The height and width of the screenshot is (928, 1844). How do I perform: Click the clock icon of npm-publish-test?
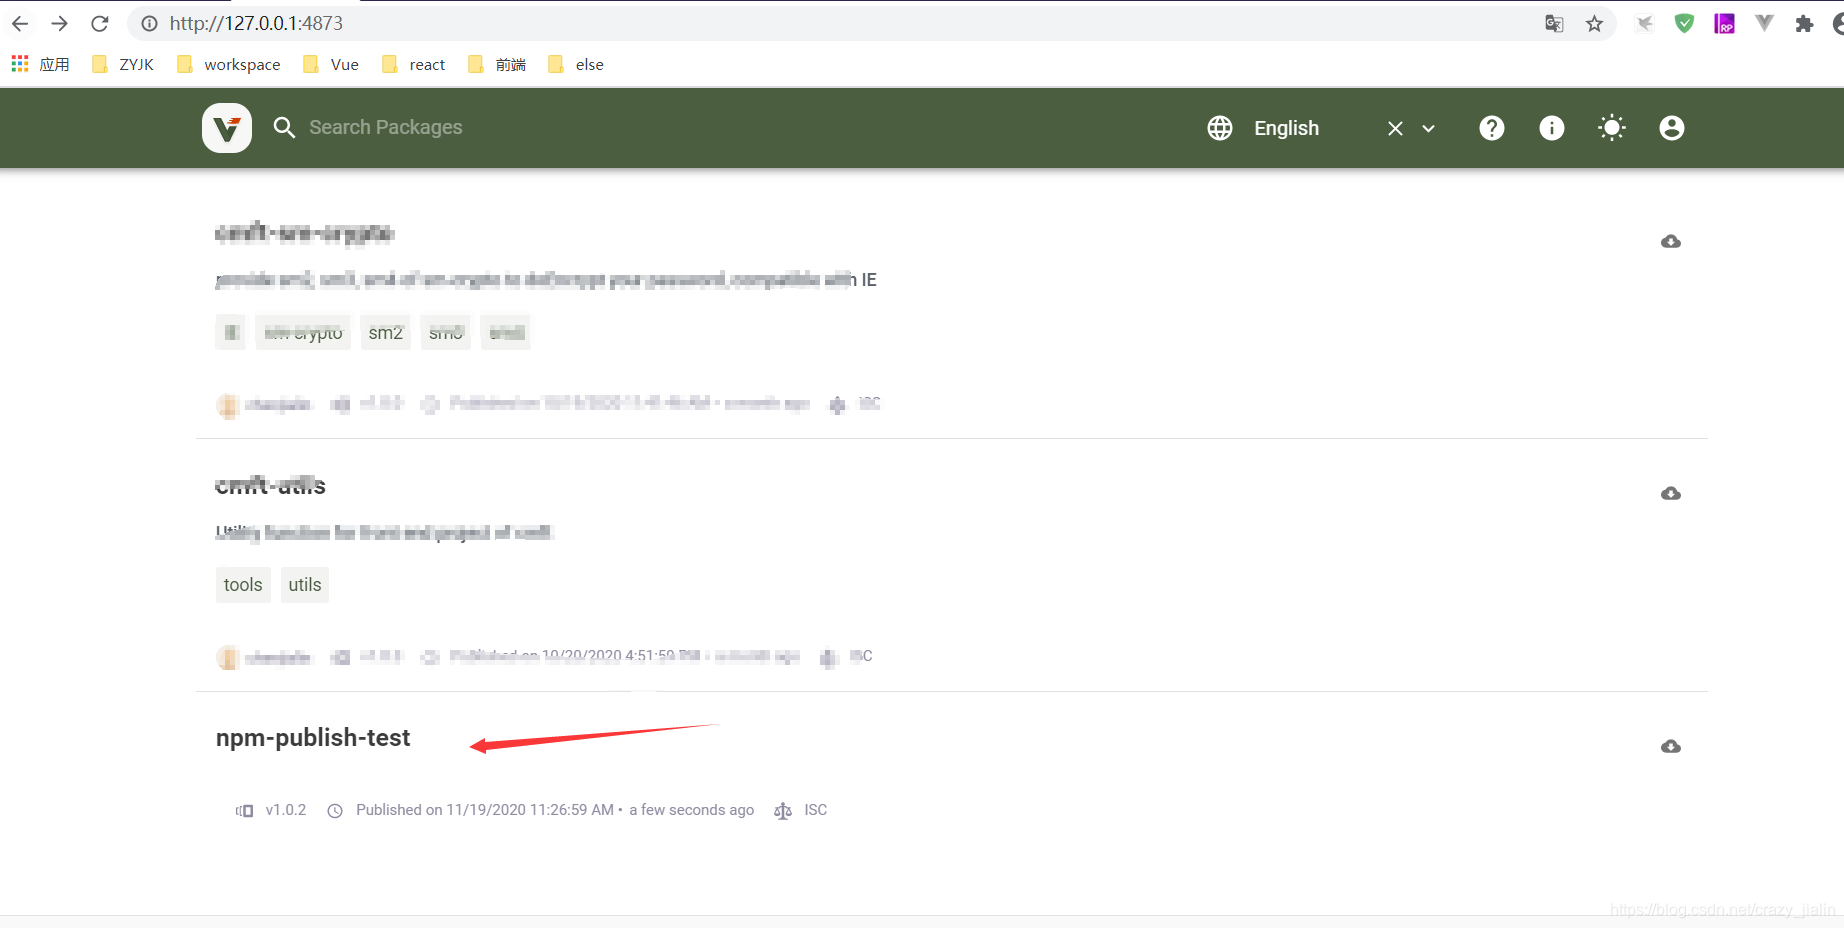click(x=335, y=811)
